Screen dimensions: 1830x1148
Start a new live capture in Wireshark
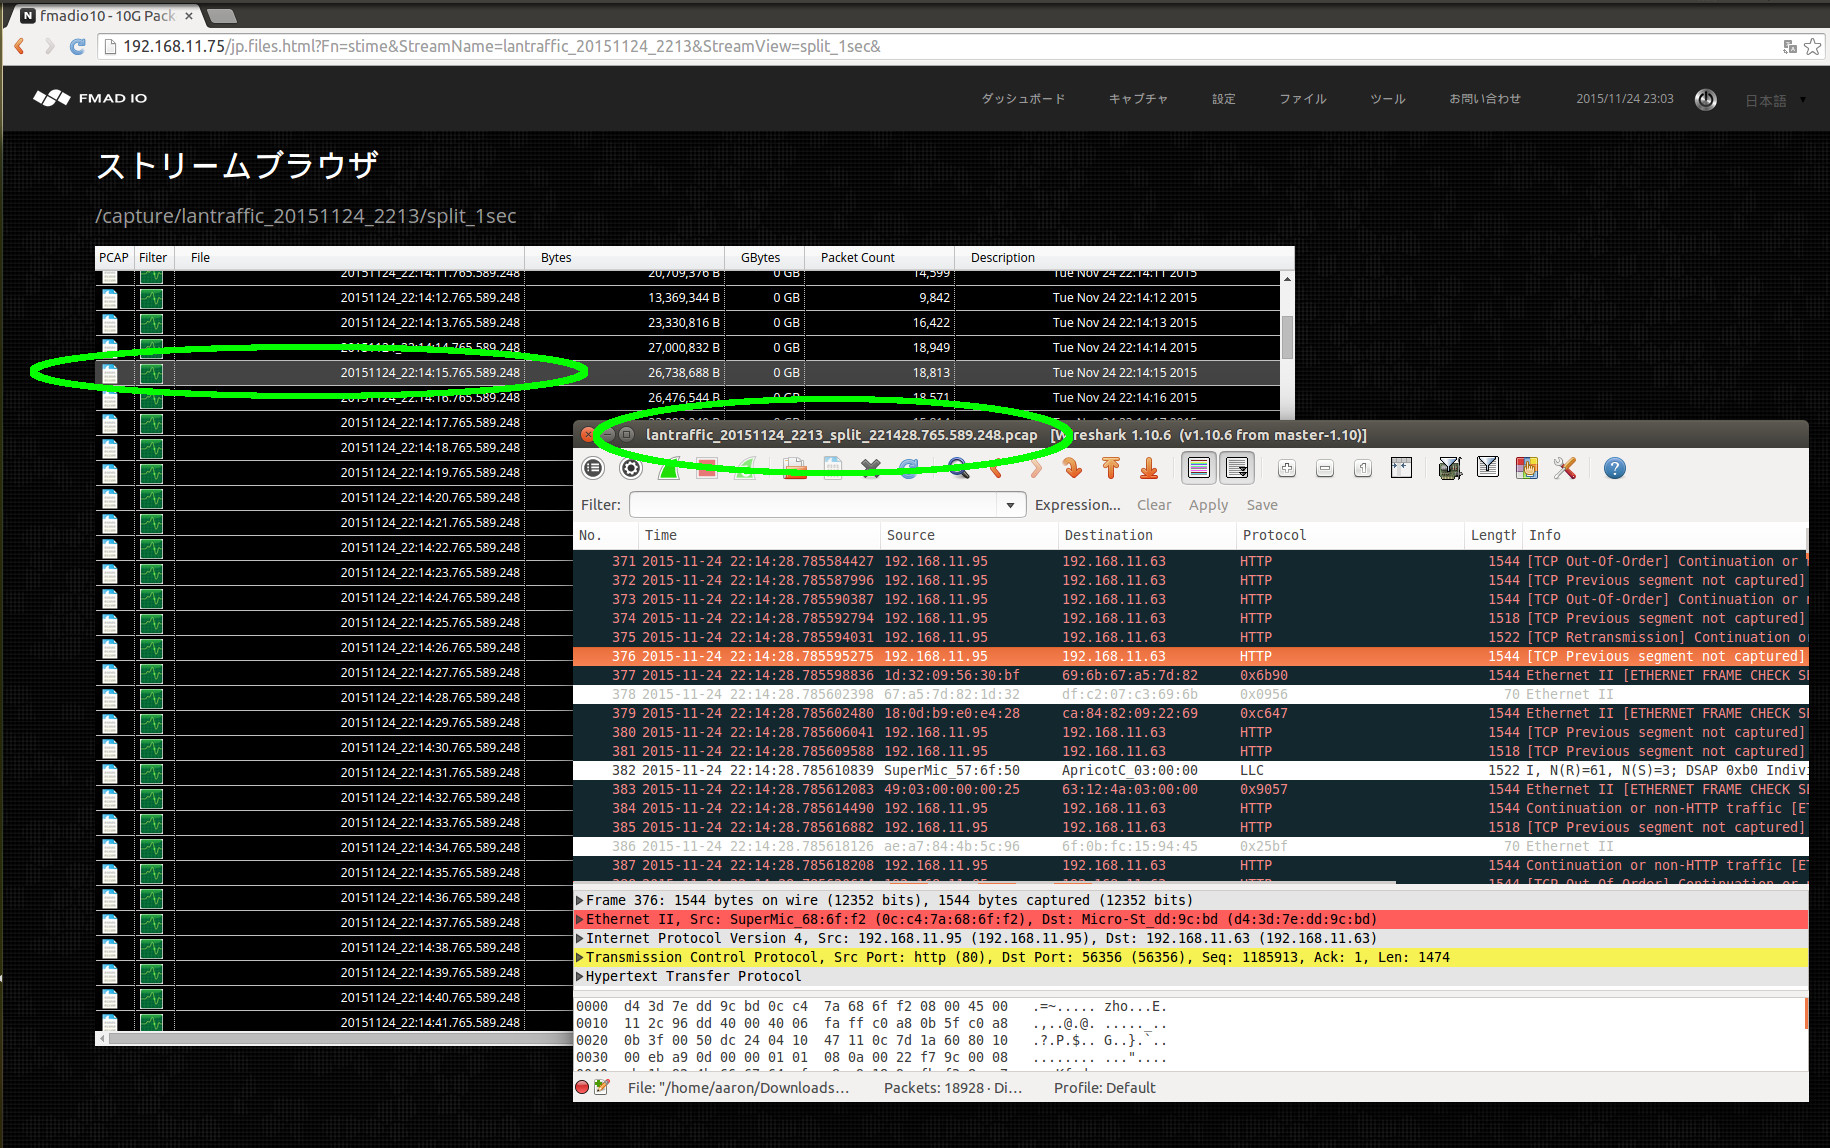[x=669, y=468]
